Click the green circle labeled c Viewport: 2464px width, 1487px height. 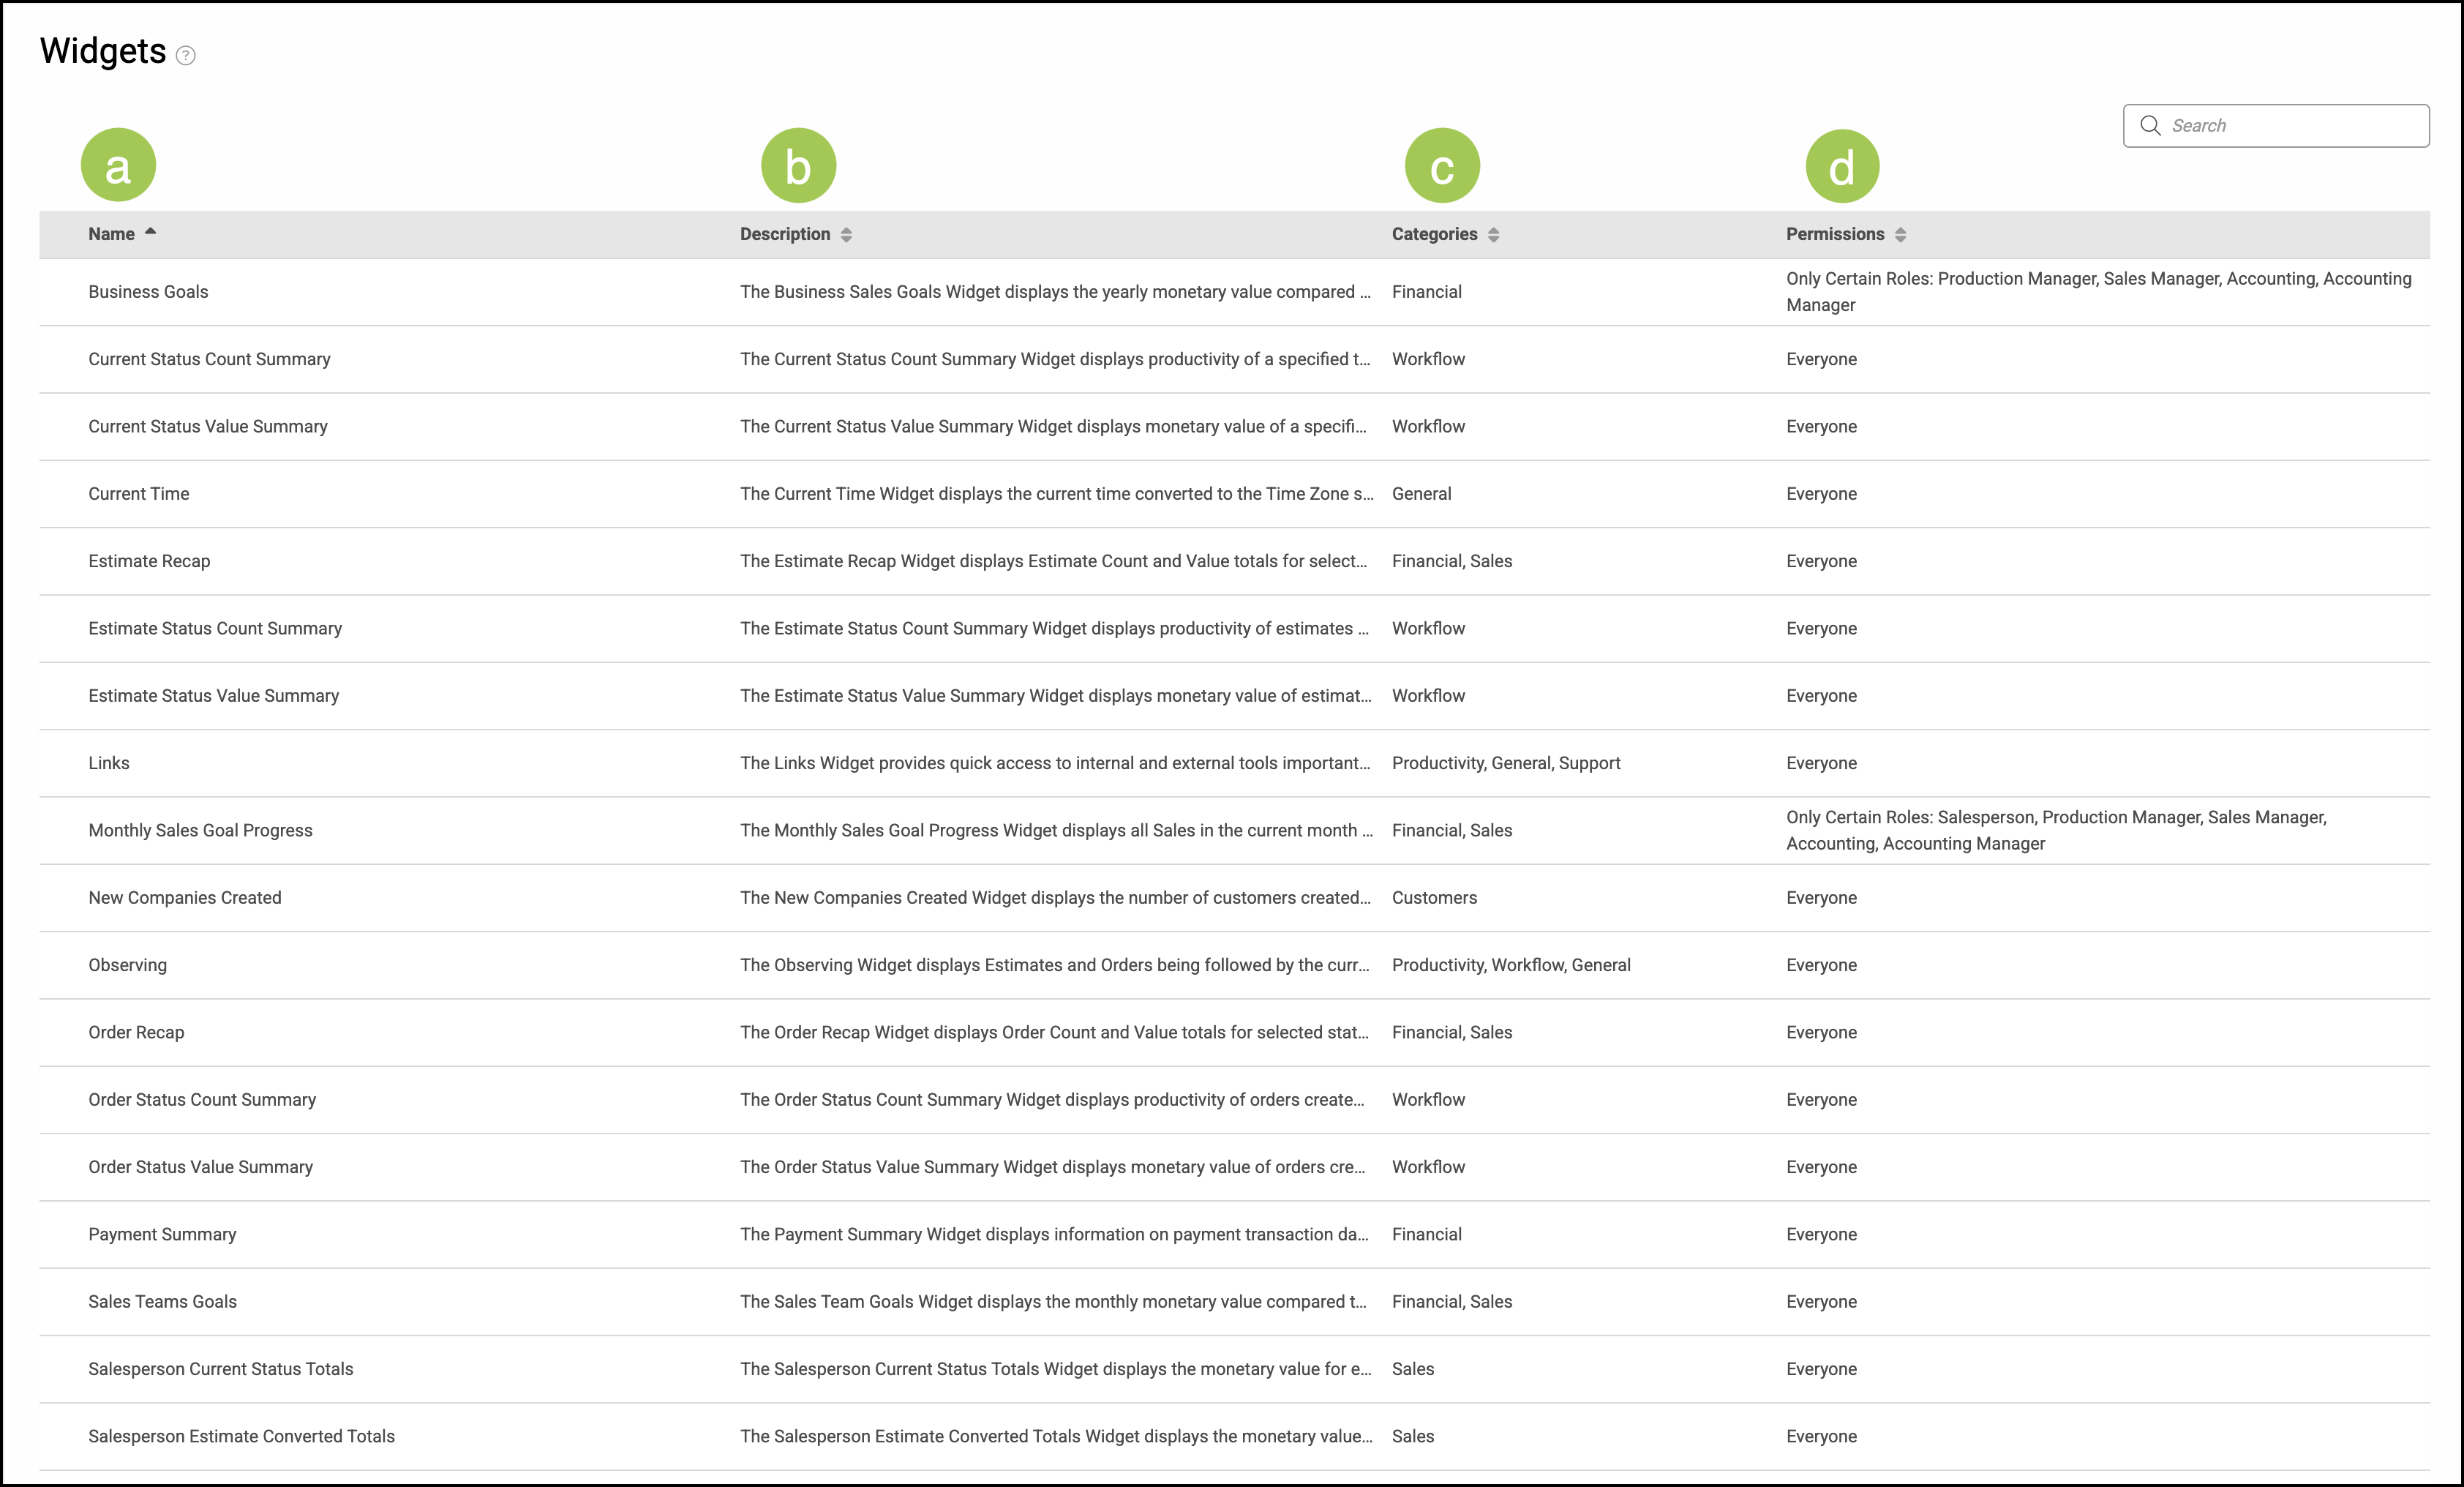(1442, 166)
